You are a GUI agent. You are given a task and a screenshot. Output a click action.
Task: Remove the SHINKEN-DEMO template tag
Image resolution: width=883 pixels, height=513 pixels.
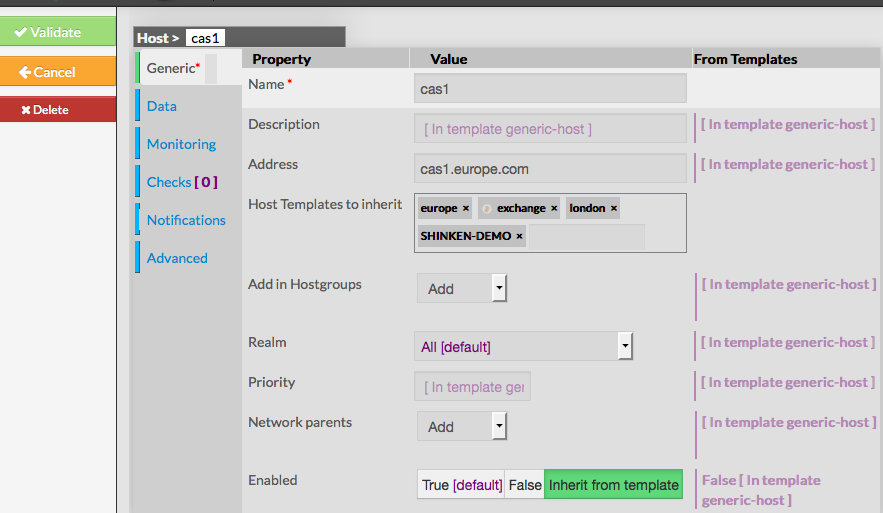(520, 236)
